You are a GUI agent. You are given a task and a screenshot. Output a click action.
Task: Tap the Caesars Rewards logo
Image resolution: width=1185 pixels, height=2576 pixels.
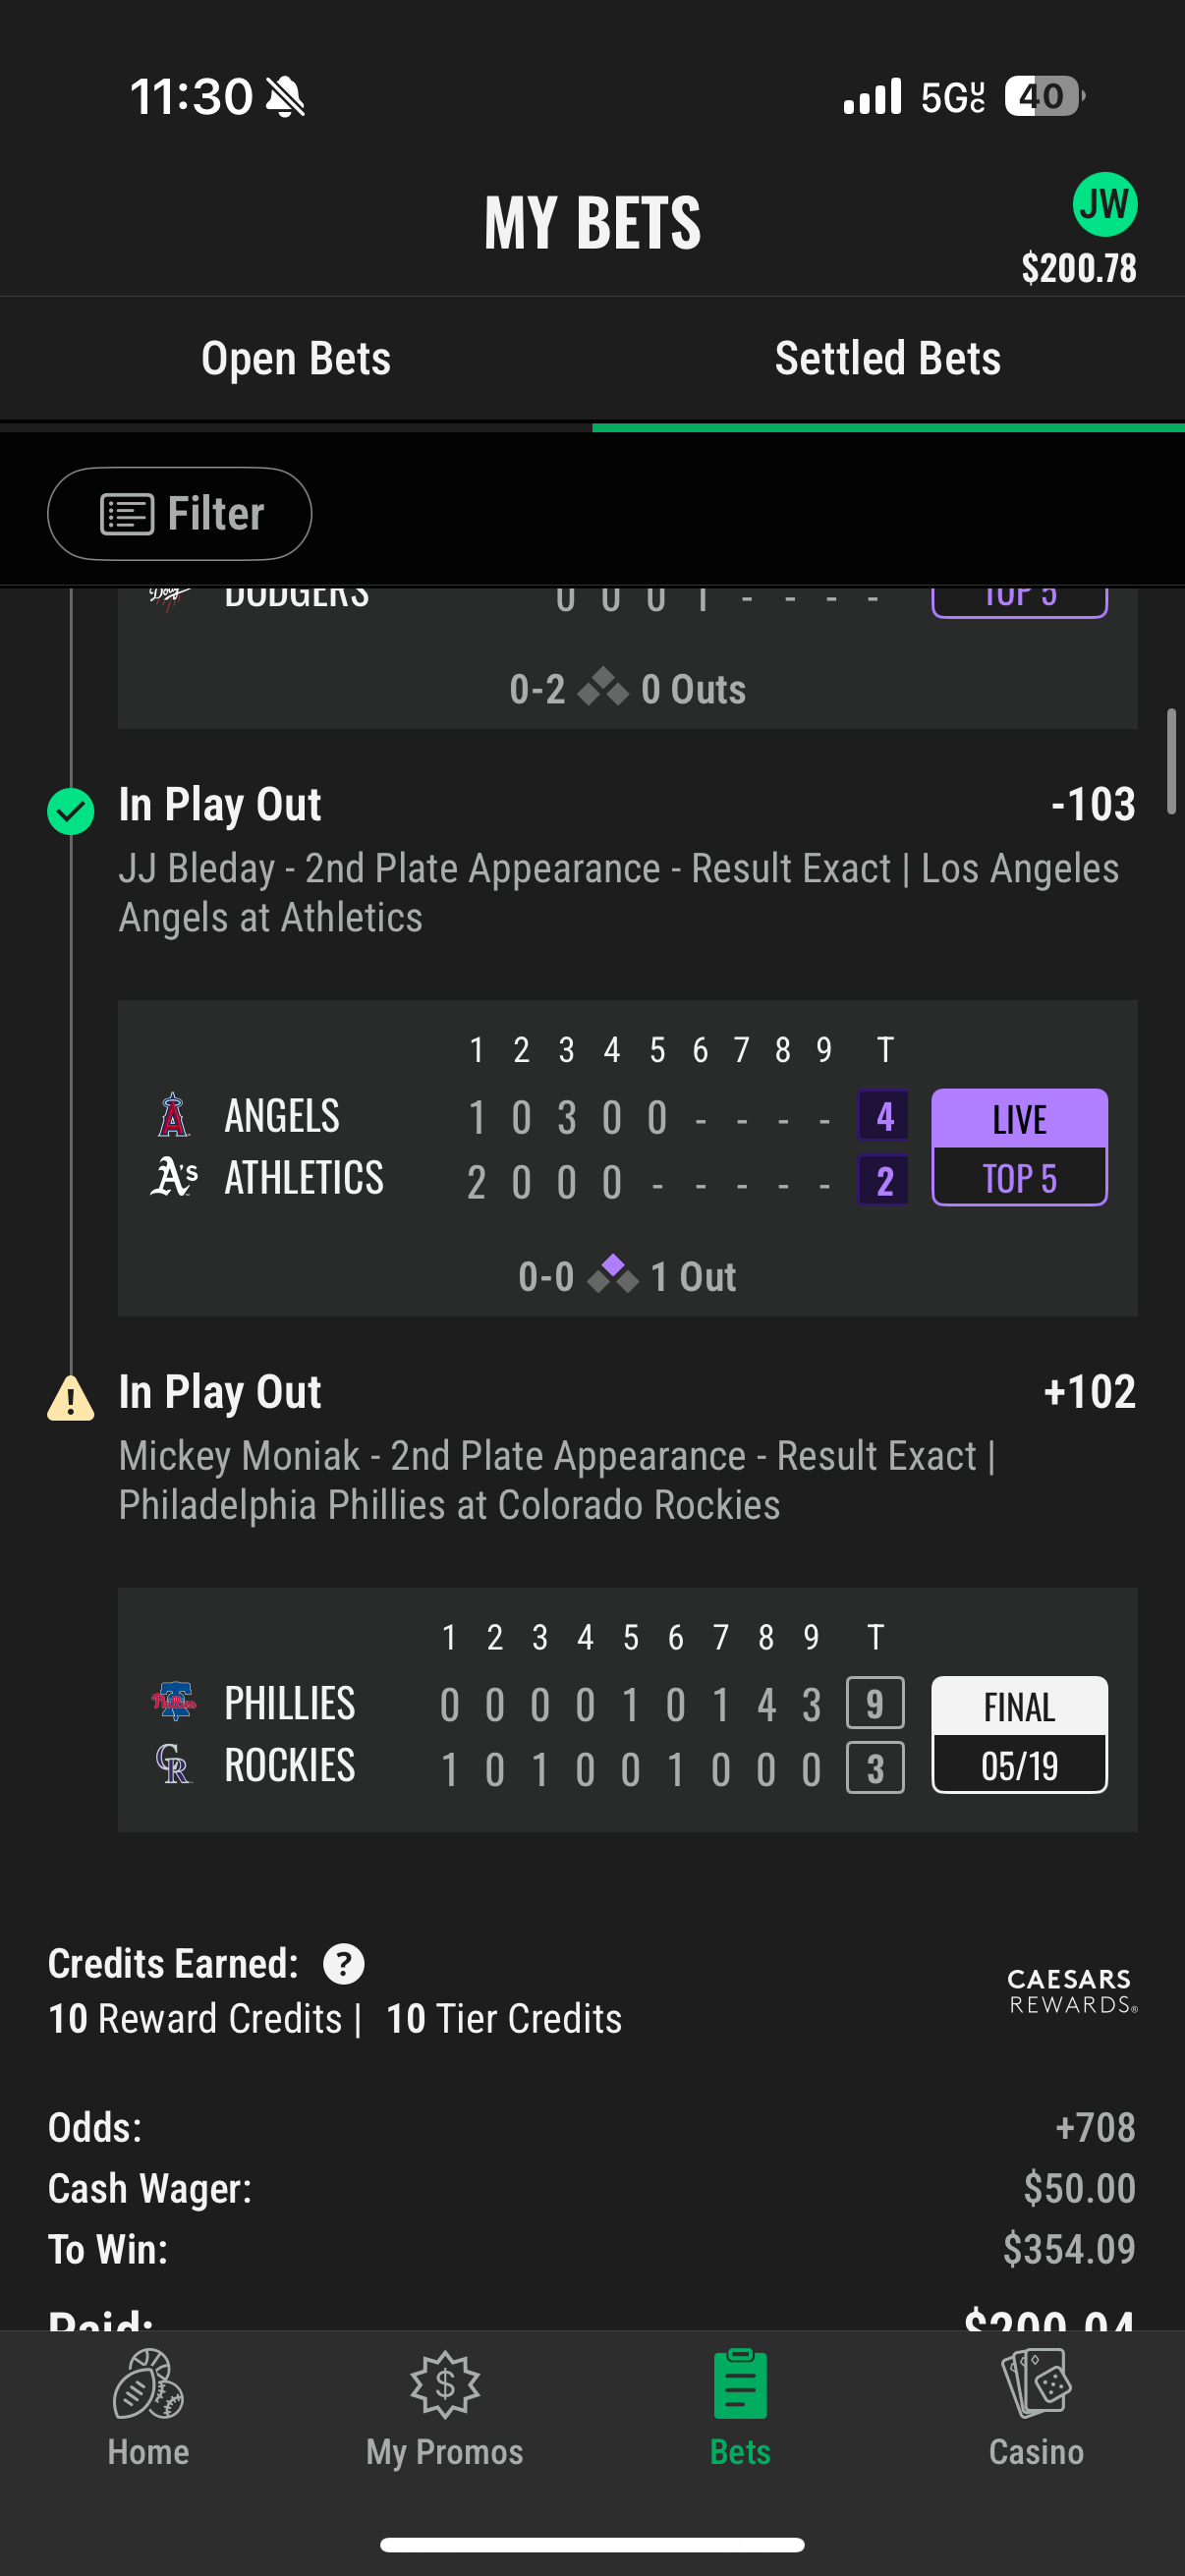pyautogui.click(x=1072, y=1991)
